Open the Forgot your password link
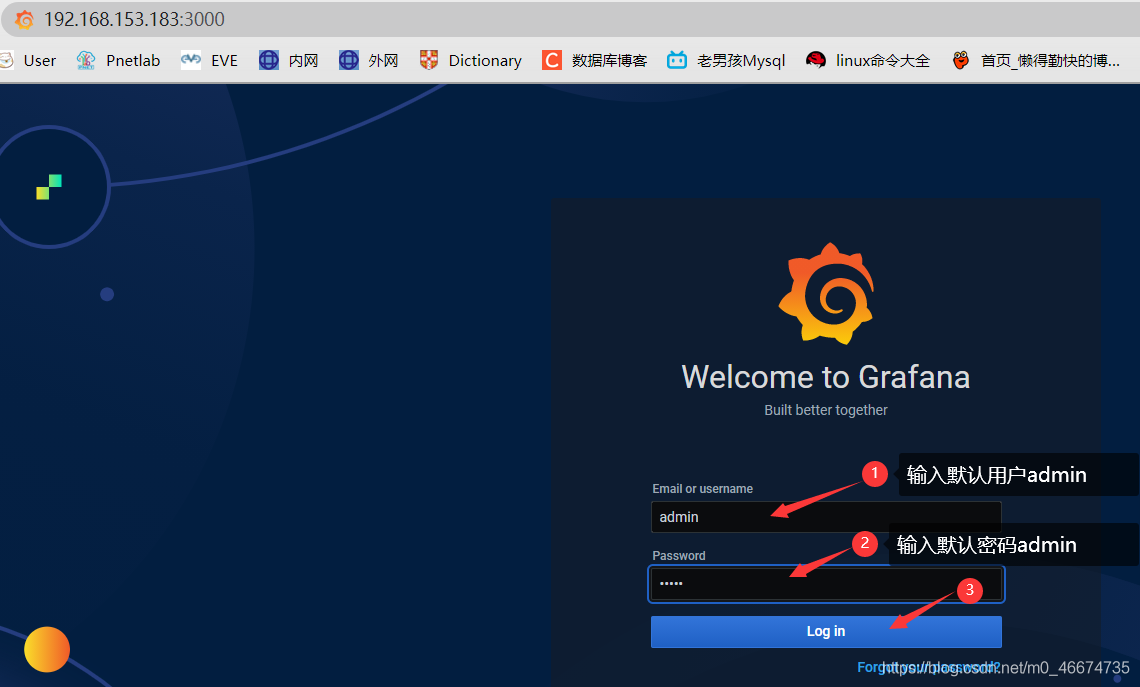 pos(928,667)
